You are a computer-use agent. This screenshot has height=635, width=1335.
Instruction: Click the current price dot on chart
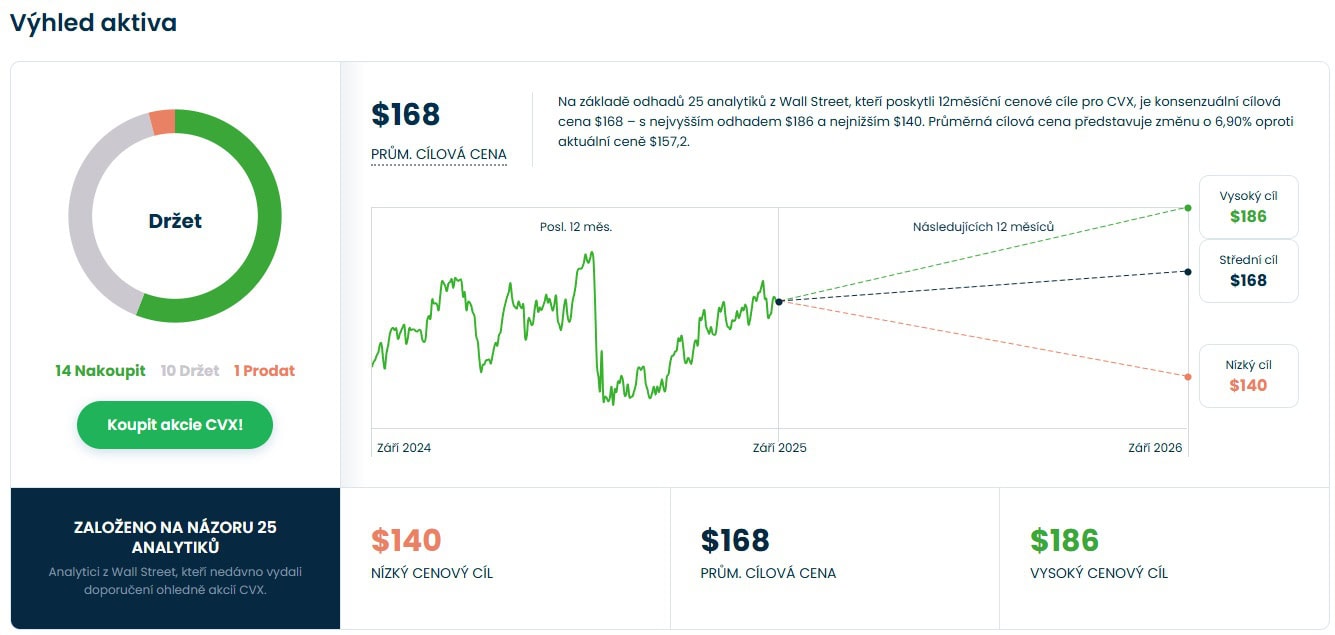pyautogui.click(x=779, y=301)
